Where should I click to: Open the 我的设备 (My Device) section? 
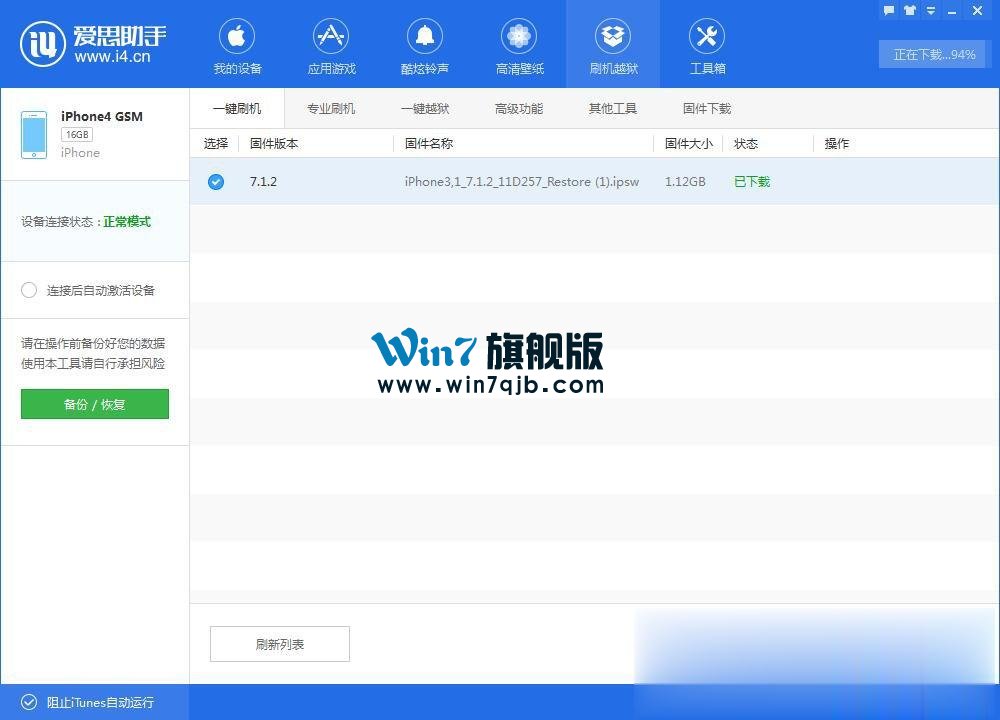point(237,47)
